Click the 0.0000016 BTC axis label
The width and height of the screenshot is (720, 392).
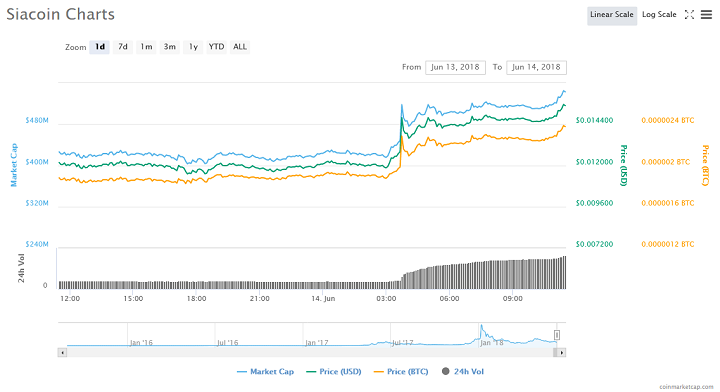tap(668, 203)
